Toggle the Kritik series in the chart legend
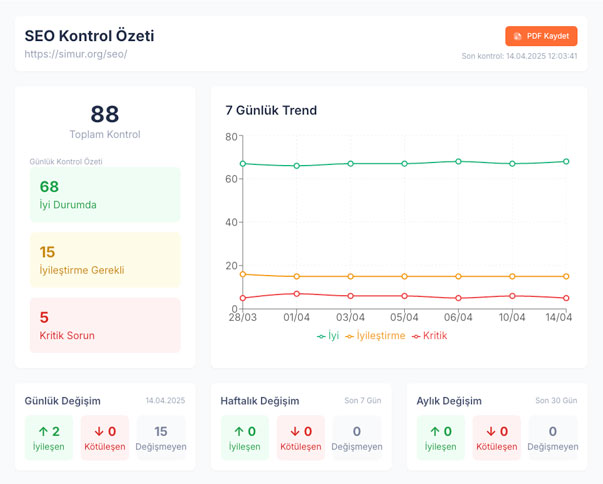 [x=429, y=336]
